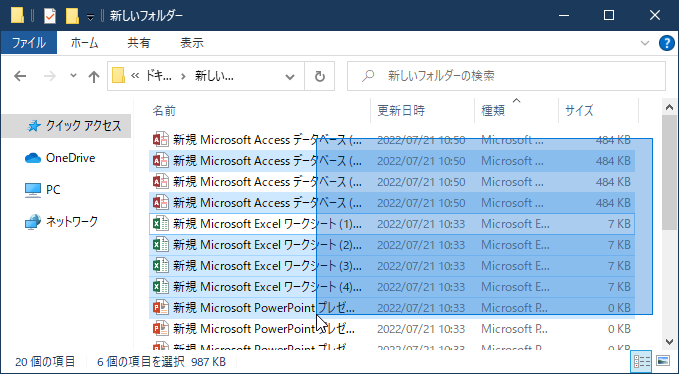Sort by the 種類 column header
The image size is (679, 374).
pos(516,111)
